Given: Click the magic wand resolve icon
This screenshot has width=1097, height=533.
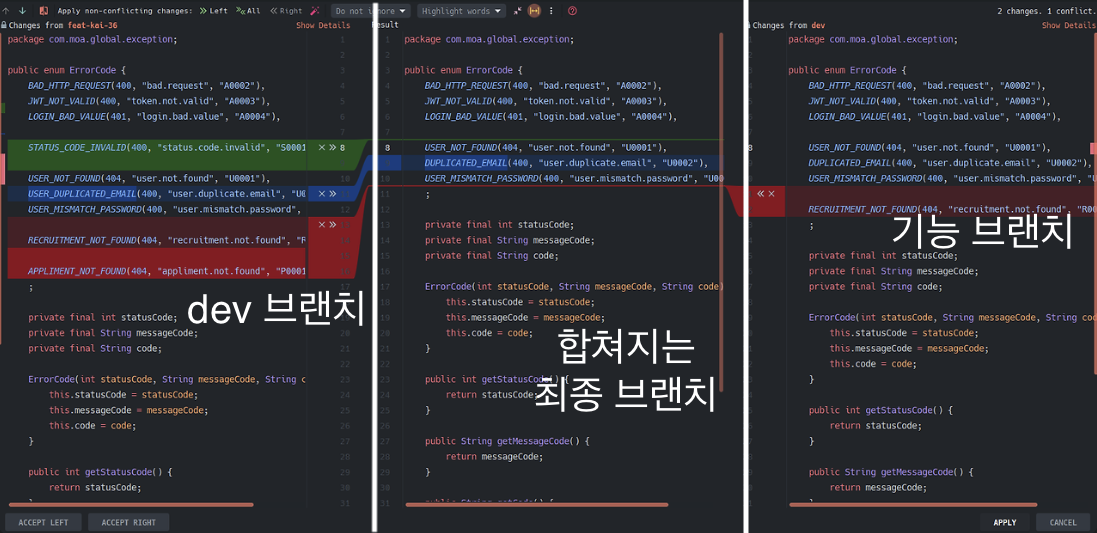Looking at the screenshot, I should tap(316, 10).
